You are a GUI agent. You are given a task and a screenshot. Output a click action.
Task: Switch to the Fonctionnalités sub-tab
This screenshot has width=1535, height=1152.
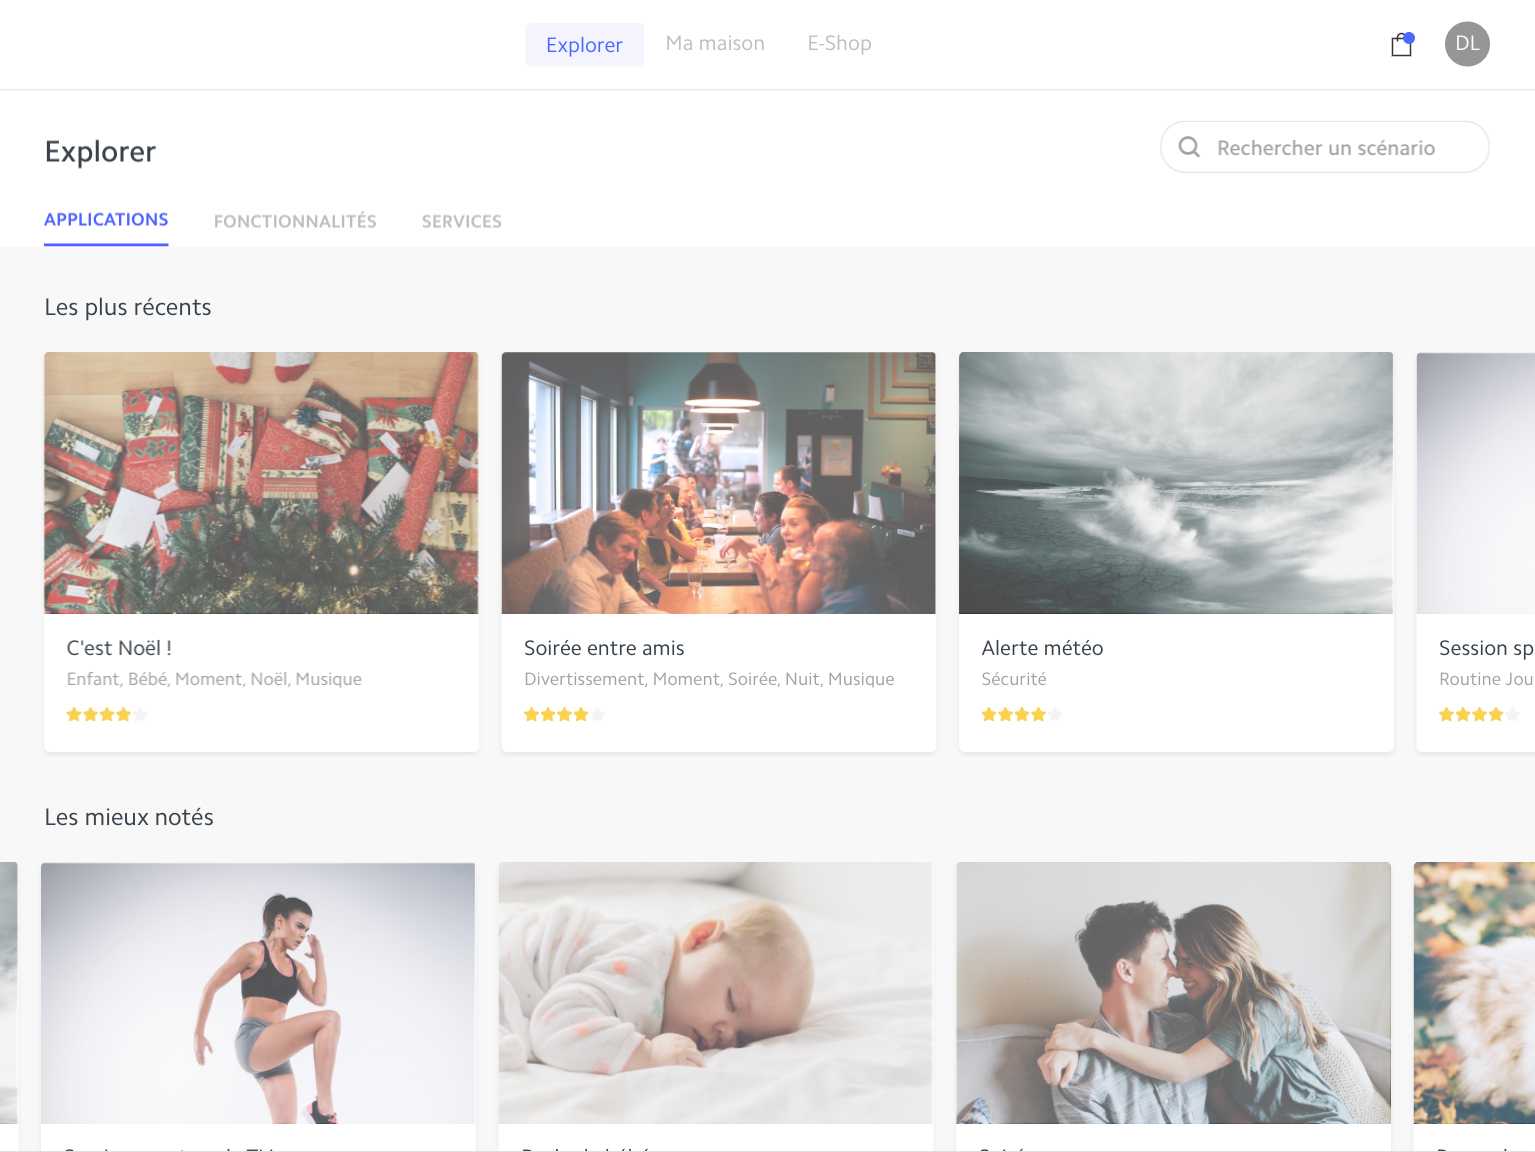click(x=295, y=221)
